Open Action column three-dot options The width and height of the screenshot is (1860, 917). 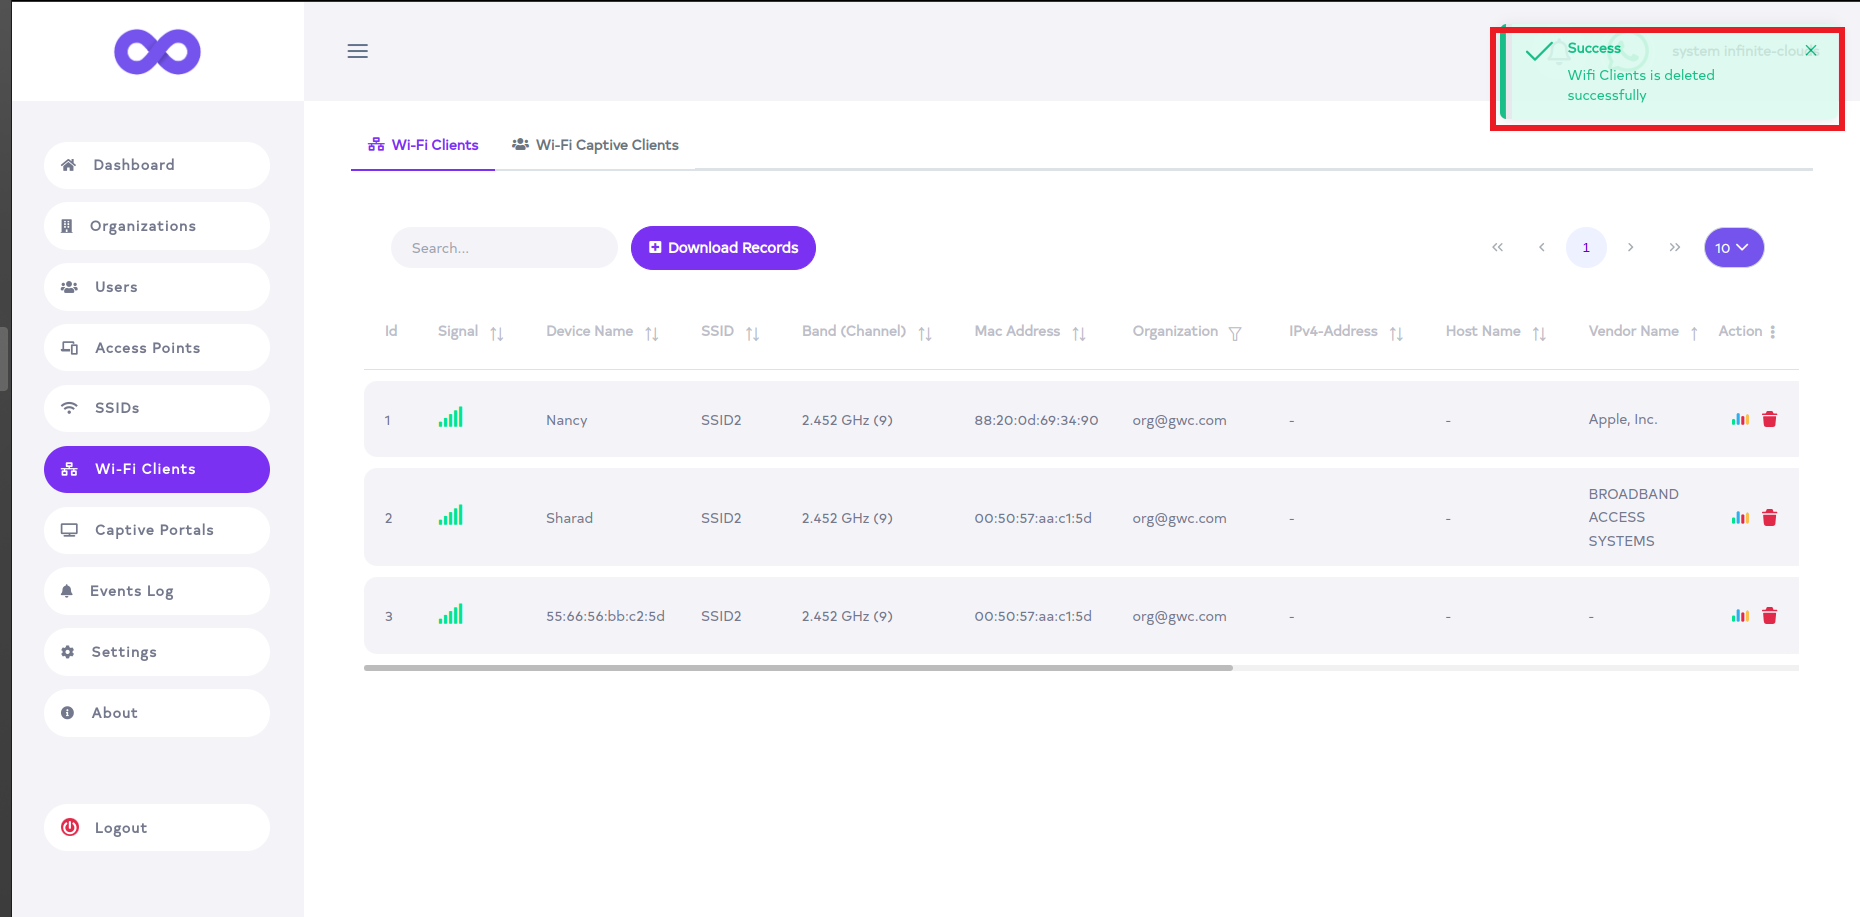point(1772,332)
